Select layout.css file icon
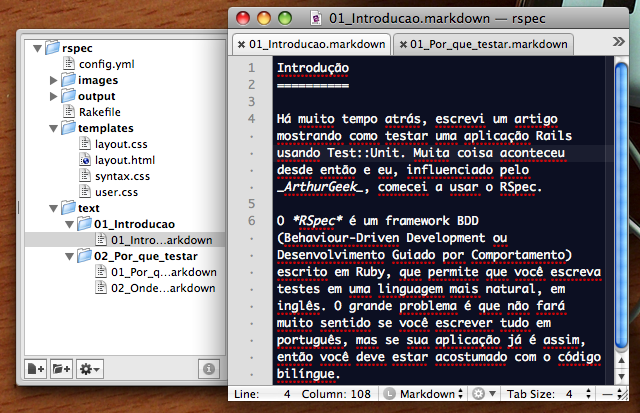The height and width of the screenshot is (413, 640). click(85, 143)
